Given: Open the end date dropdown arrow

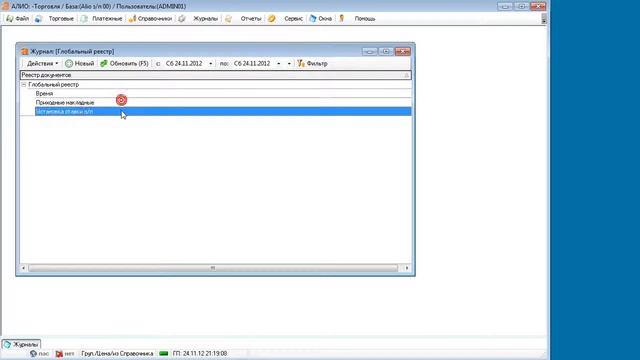Looking at the screenshot, I should [x=279, y=64].
